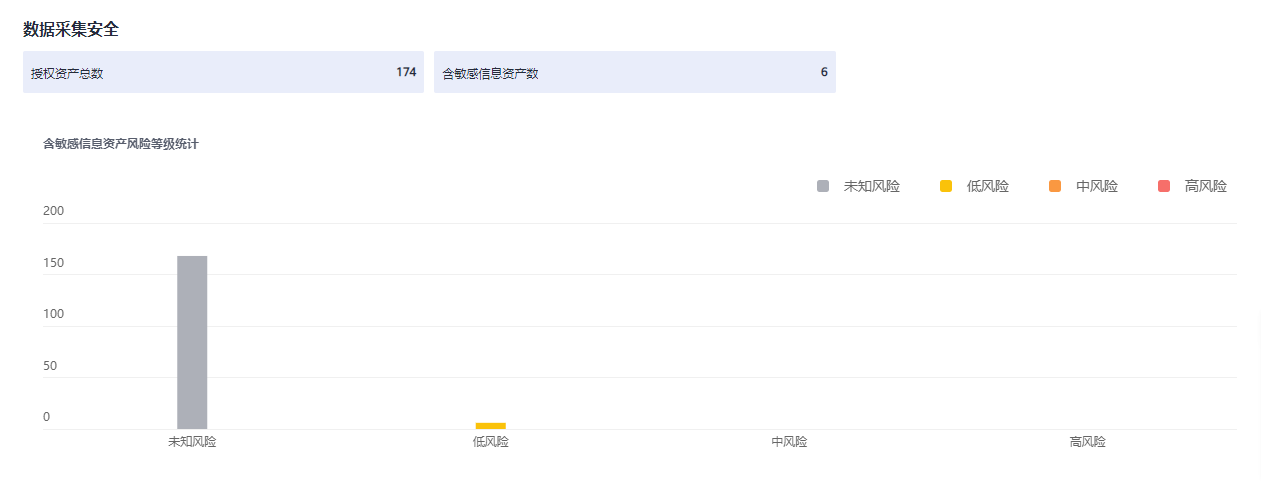
Task: Click the 含敏感信息资产风险等级统计 chart title
Action: tap(121, 144)
